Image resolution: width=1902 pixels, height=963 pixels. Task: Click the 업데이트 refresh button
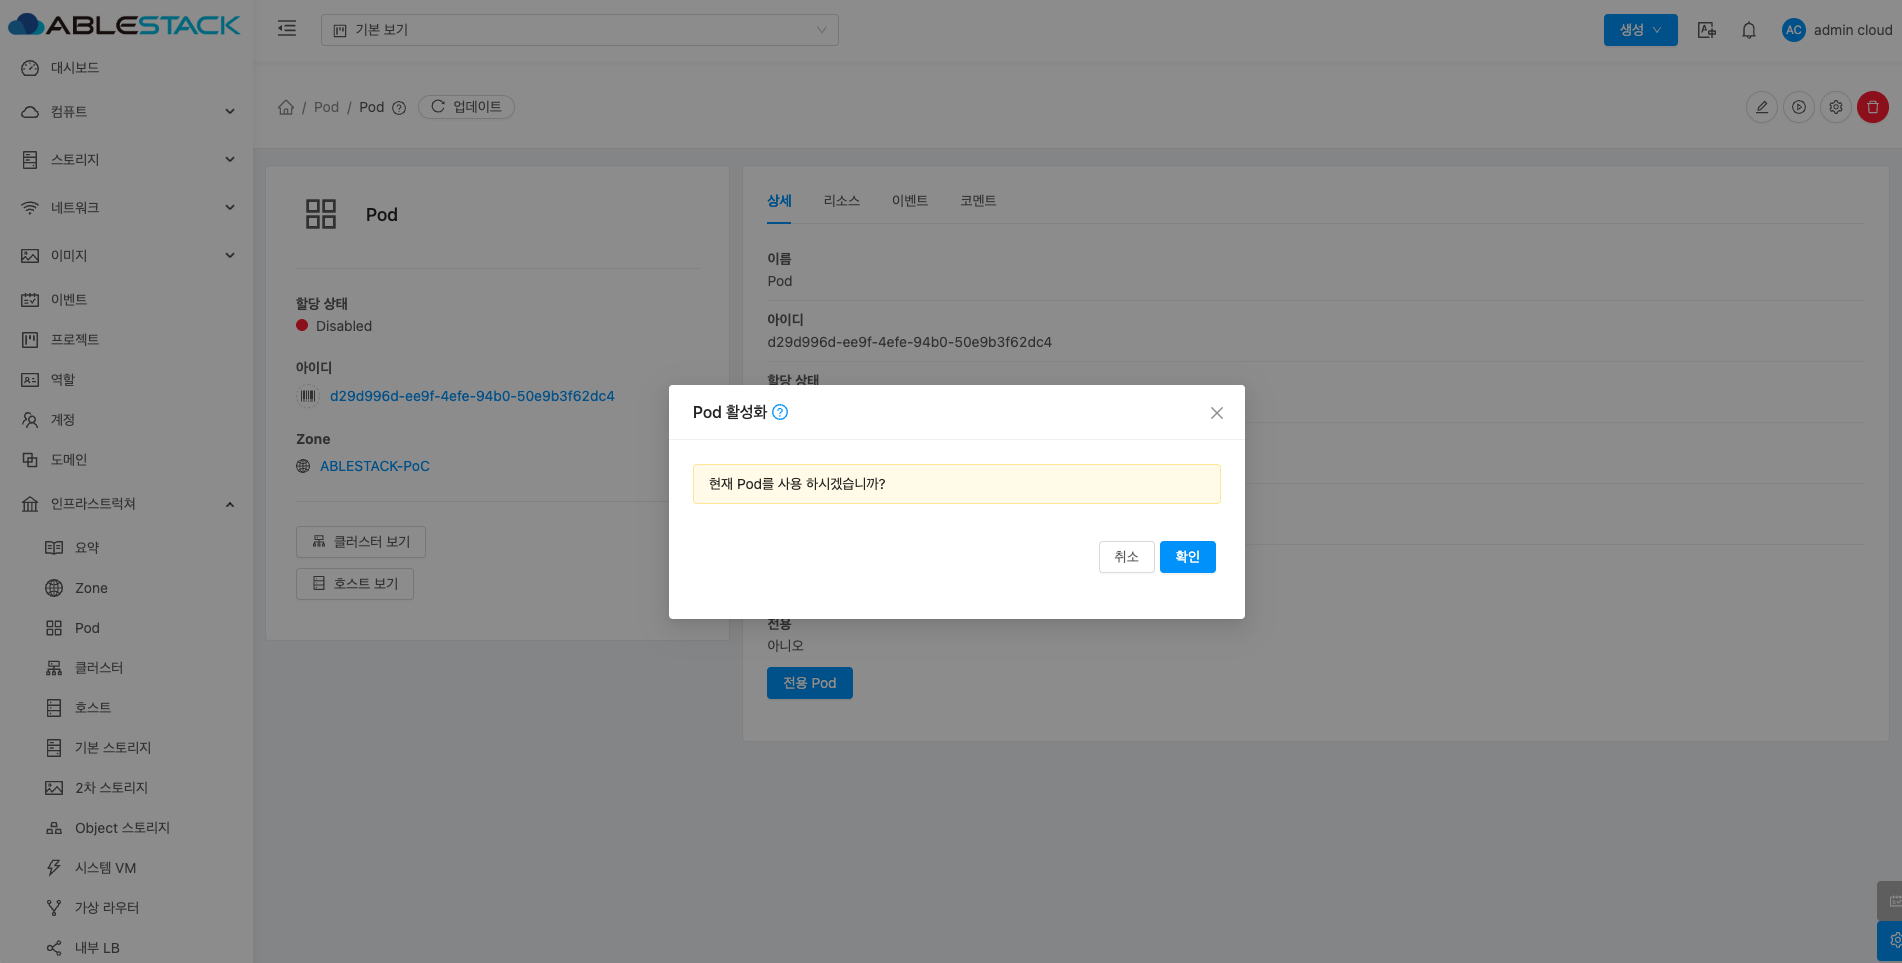click(x=466, y=107)
